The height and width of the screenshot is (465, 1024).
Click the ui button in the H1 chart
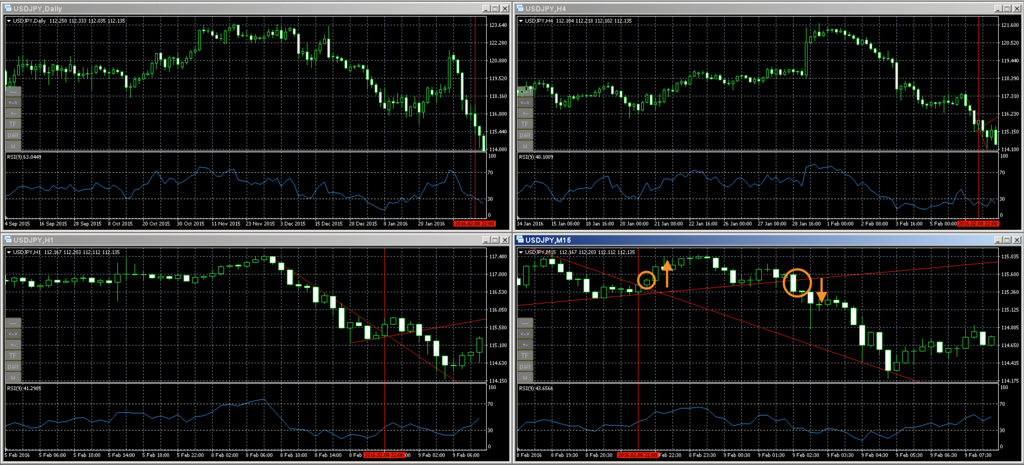(x=13, y=377)
